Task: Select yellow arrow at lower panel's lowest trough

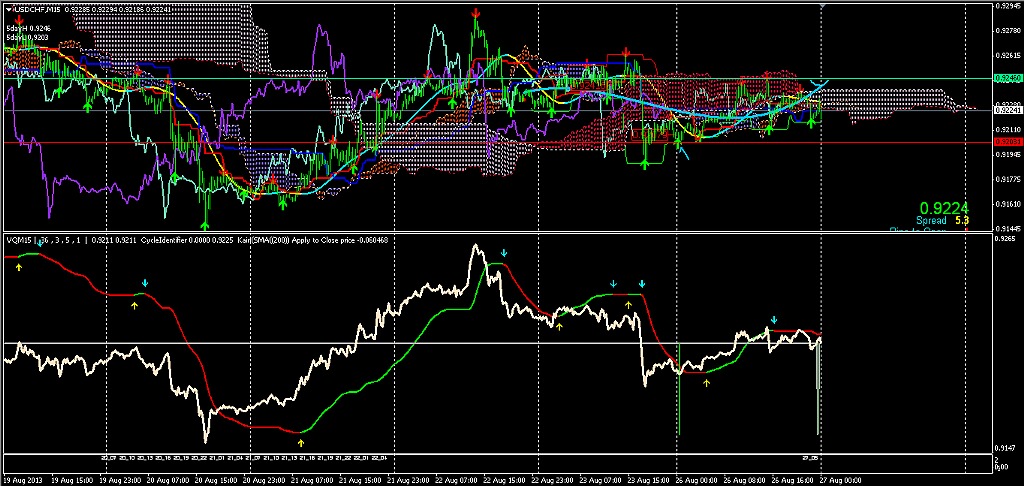Action: (302, 442)
